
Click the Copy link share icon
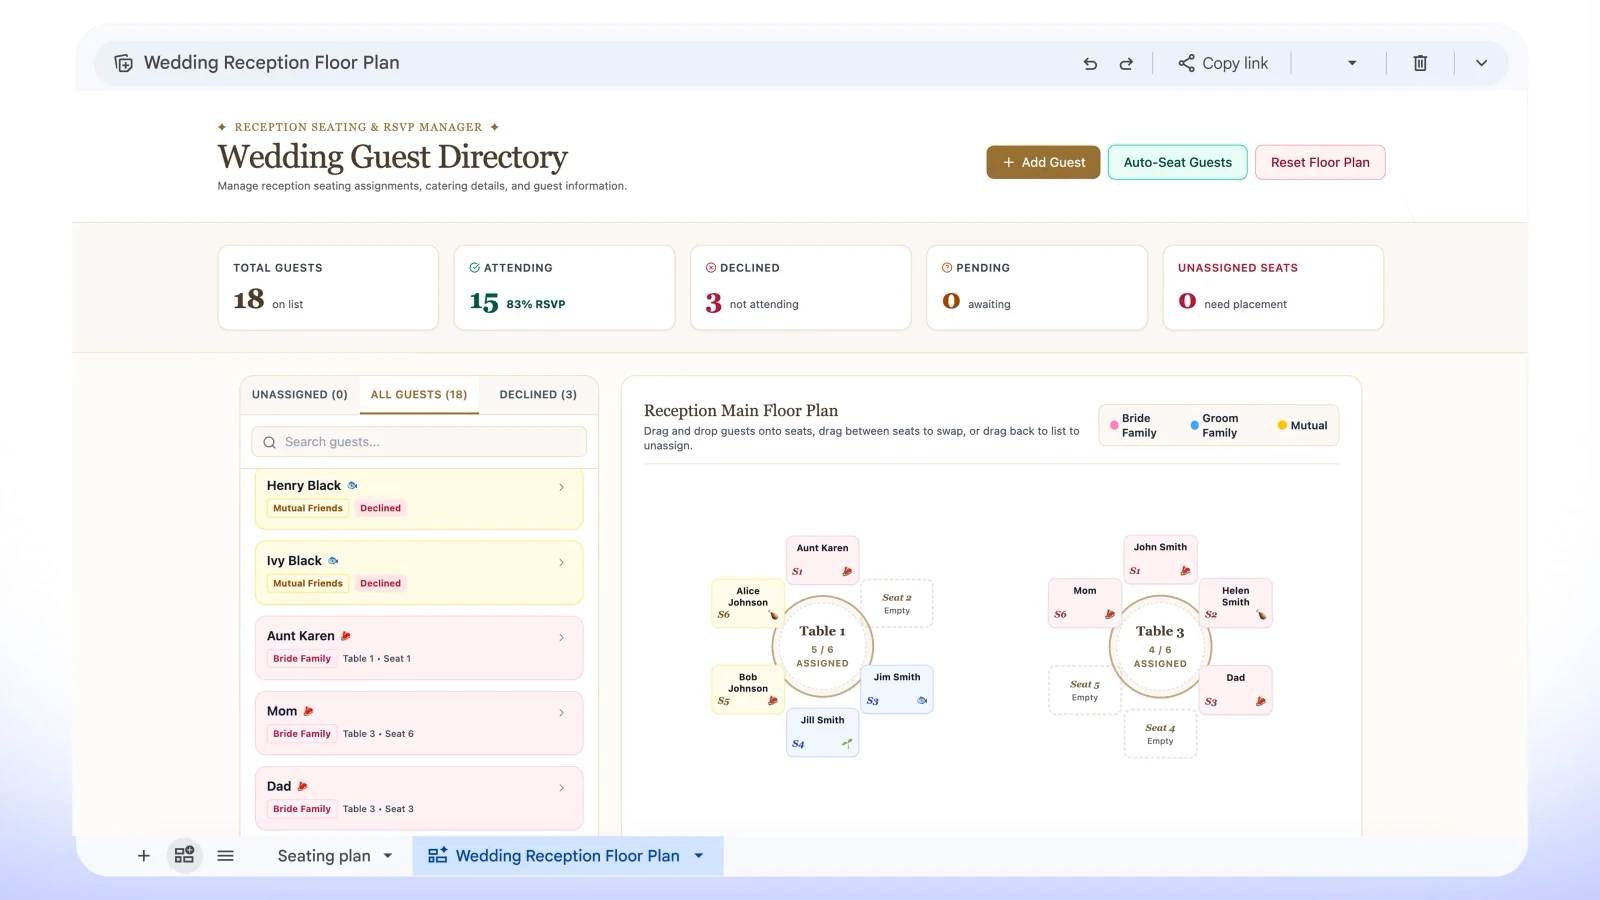tap(1186, 63)
